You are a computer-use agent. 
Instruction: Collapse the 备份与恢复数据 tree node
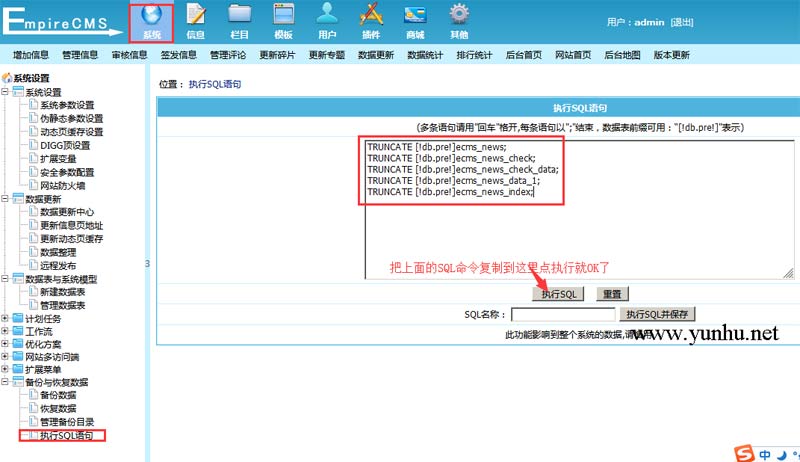click(5, 381)
